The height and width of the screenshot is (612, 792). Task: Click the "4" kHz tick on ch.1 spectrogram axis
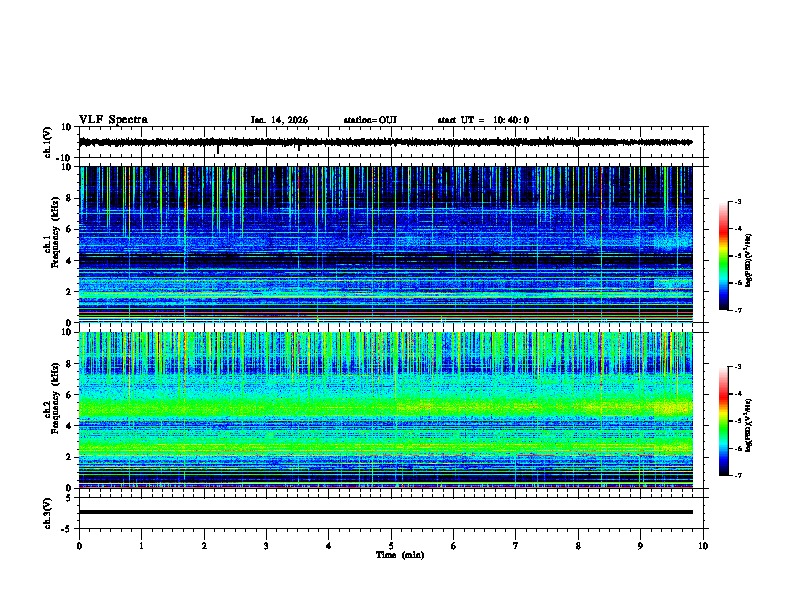point(70,261)
